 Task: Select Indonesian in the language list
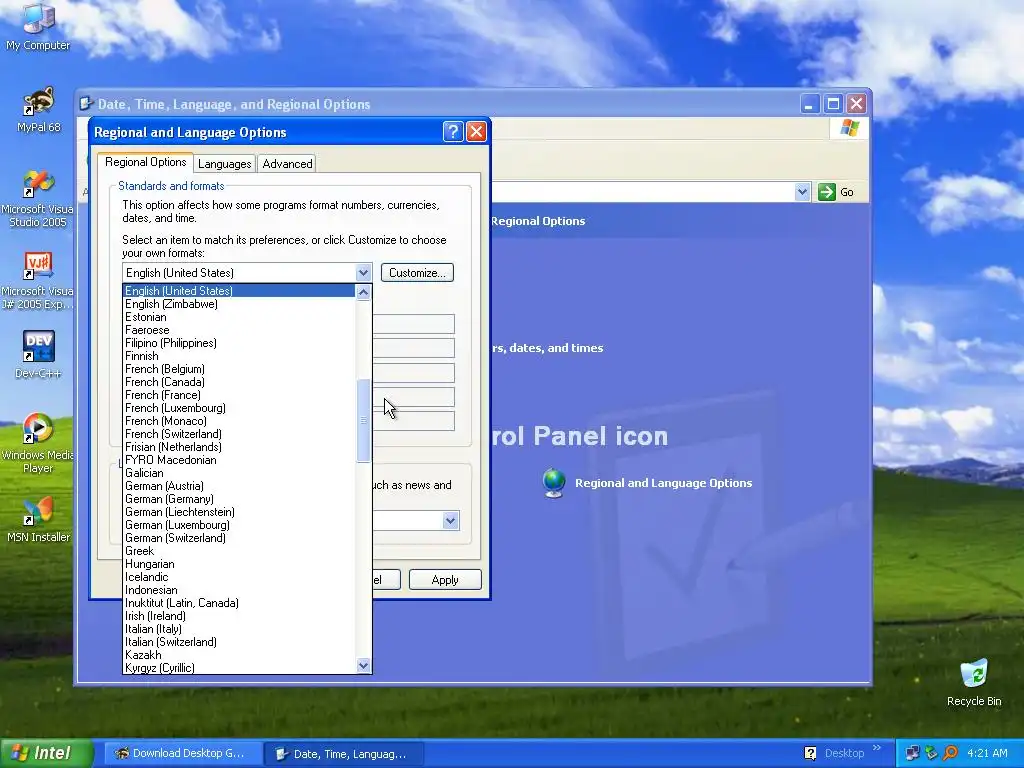239,590
